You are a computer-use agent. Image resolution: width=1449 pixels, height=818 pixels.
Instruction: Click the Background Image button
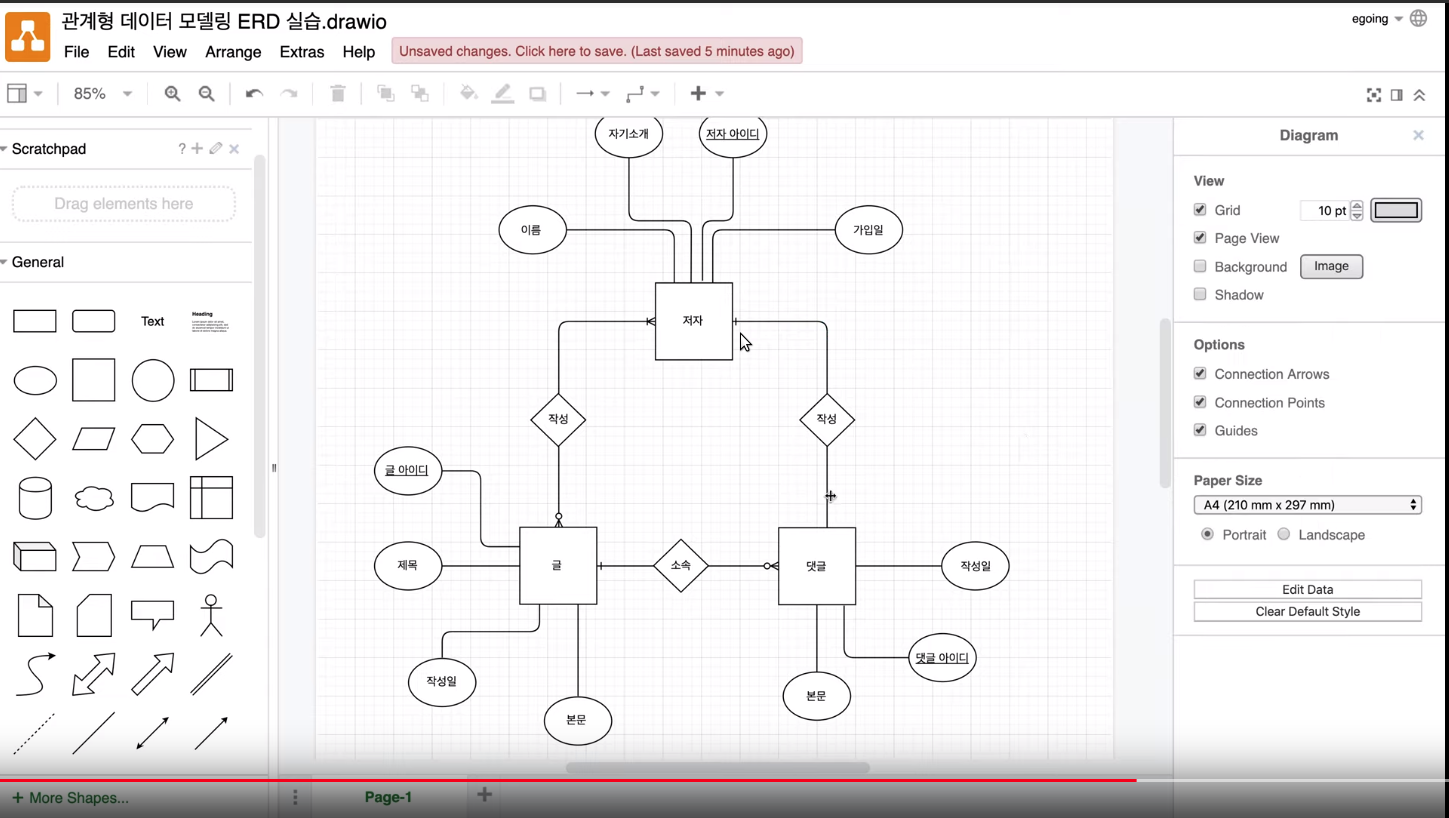pos(1331,266)
